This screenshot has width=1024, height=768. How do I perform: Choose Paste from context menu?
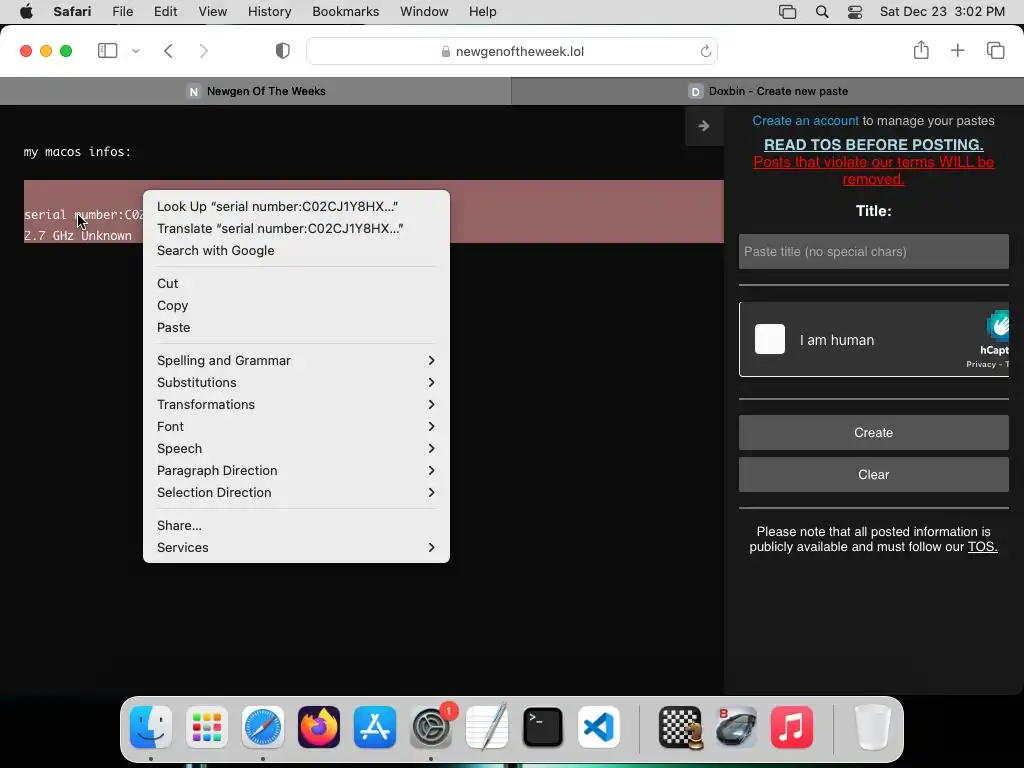tap(296, 328)
